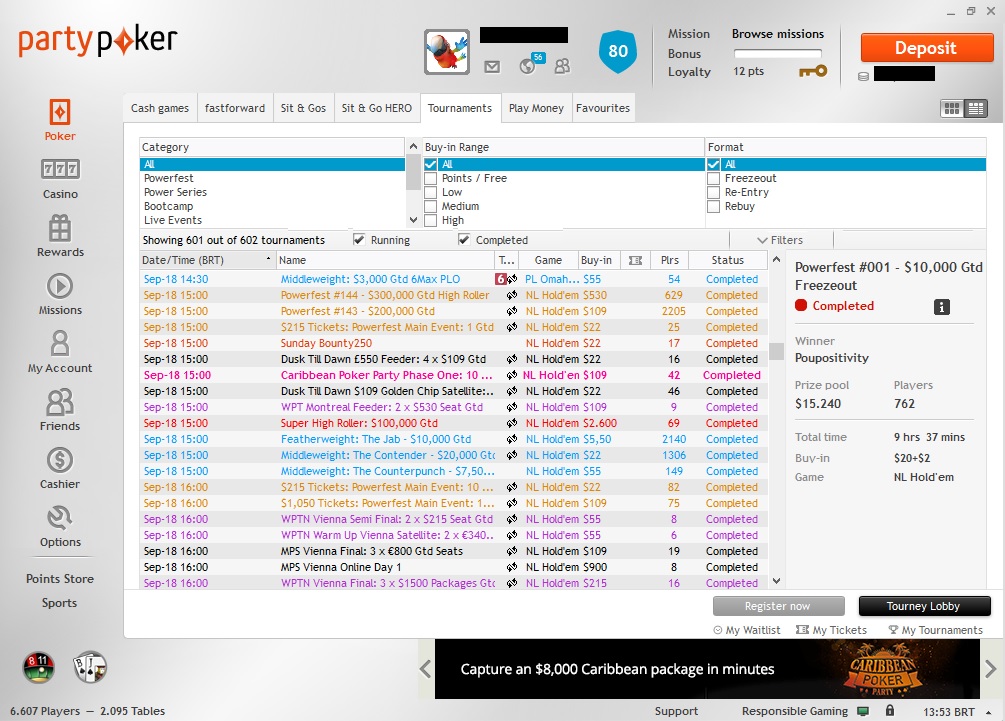Viewport: 1005px width, 721px height.
Task: Open the mail envelope inbox icon
Action: [492, 66]
